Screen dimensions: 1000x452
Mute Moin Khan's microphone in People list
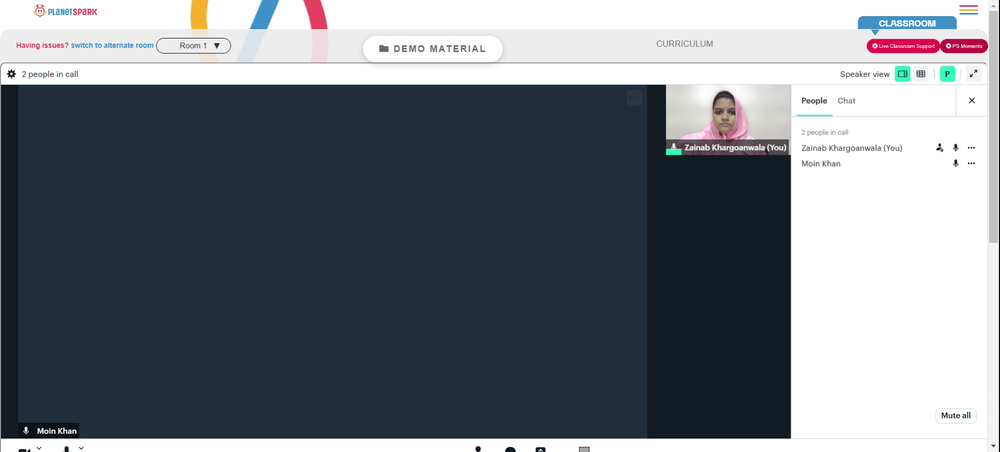pyautogui.click(x=955, y=164)
